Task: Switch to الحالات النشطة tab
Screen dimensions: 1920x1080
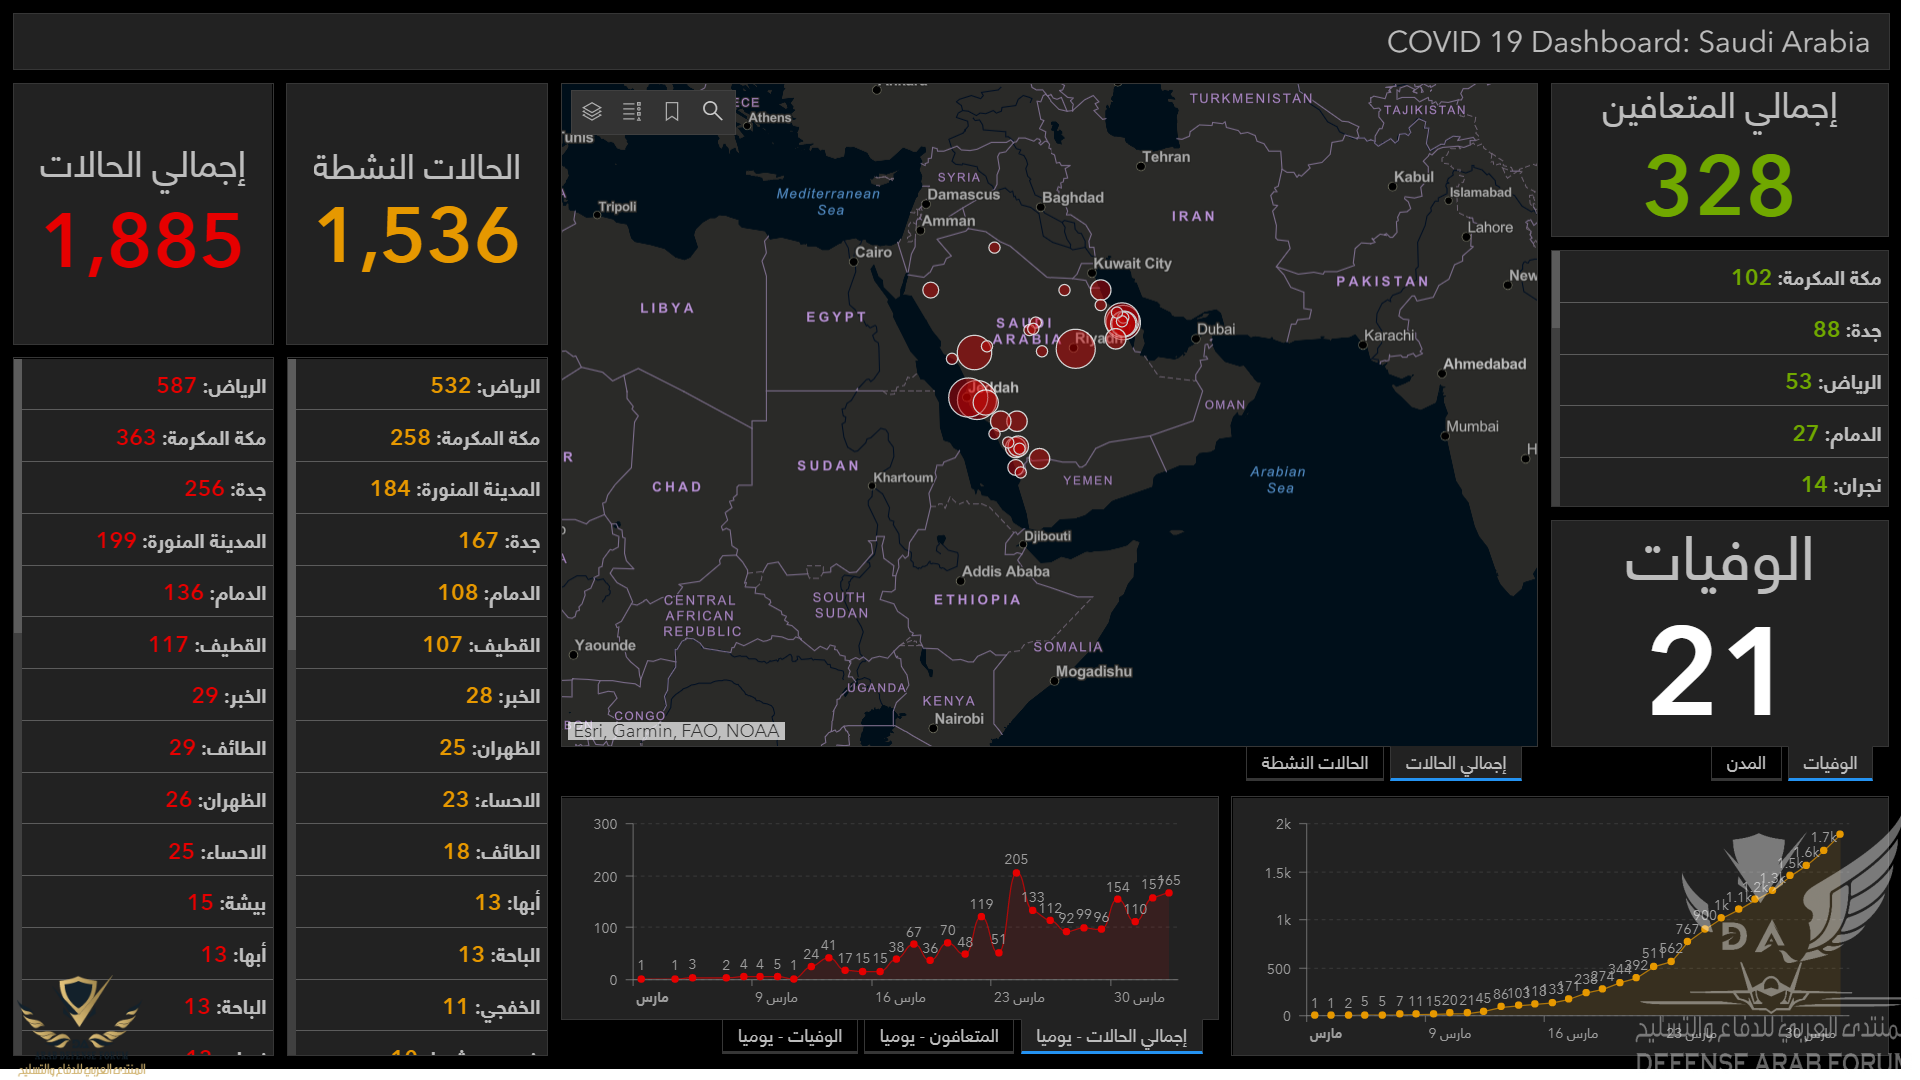Action: point(1314,763)
